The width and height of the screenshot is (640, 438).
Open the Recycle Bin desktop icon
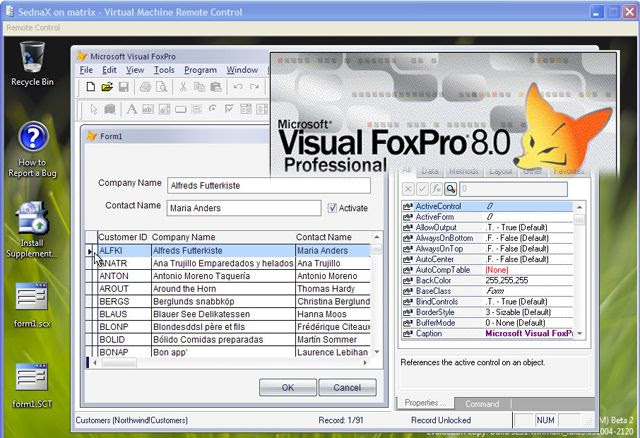click(32, 63)
